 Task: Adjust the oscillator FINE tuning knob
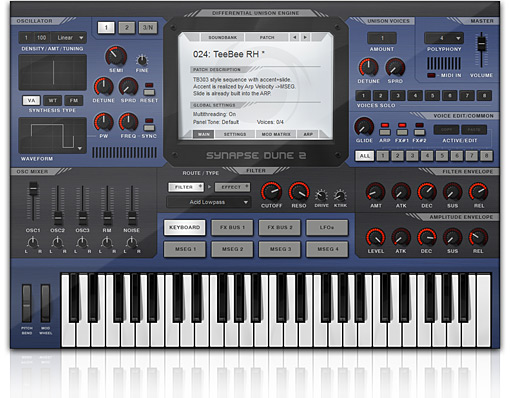(x=142, y=60)
